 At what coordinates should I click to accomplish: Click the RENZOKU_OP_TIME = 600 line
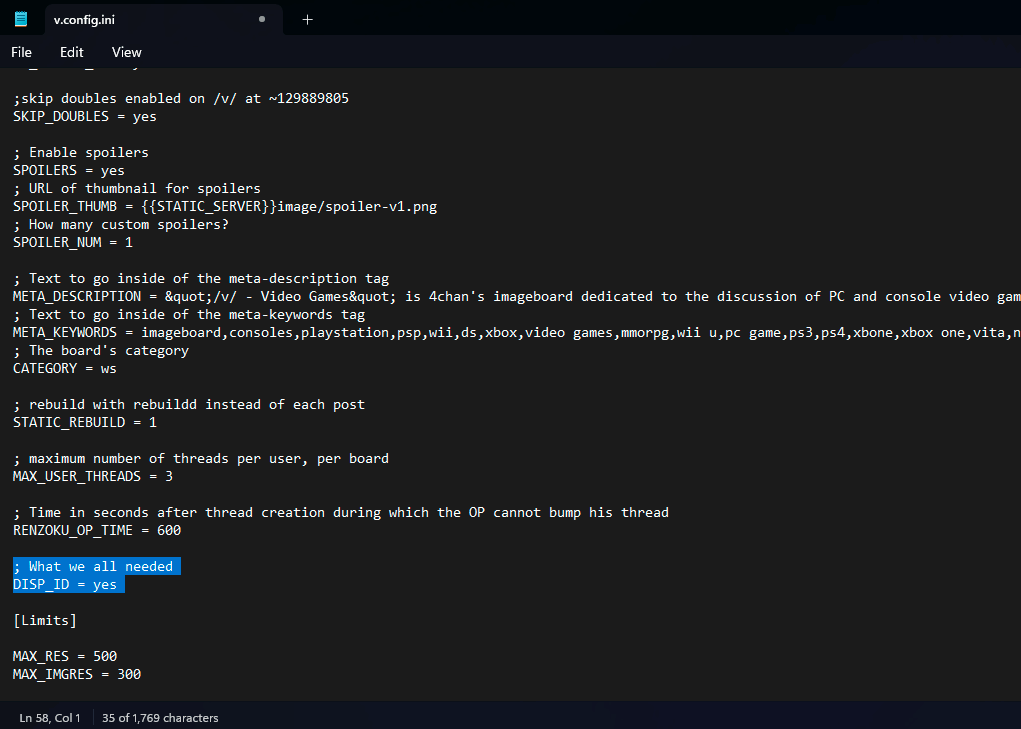click(97, 530)
